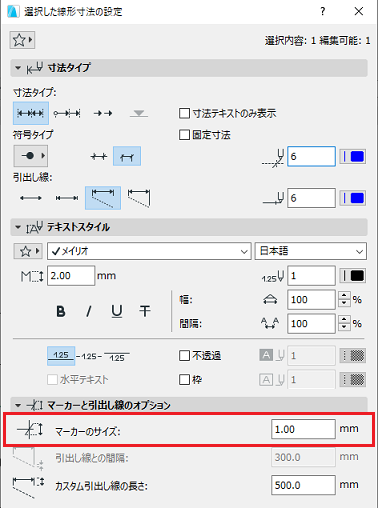Toggle bold text formatting
This screenshot has width=378, height=508.
61,311
